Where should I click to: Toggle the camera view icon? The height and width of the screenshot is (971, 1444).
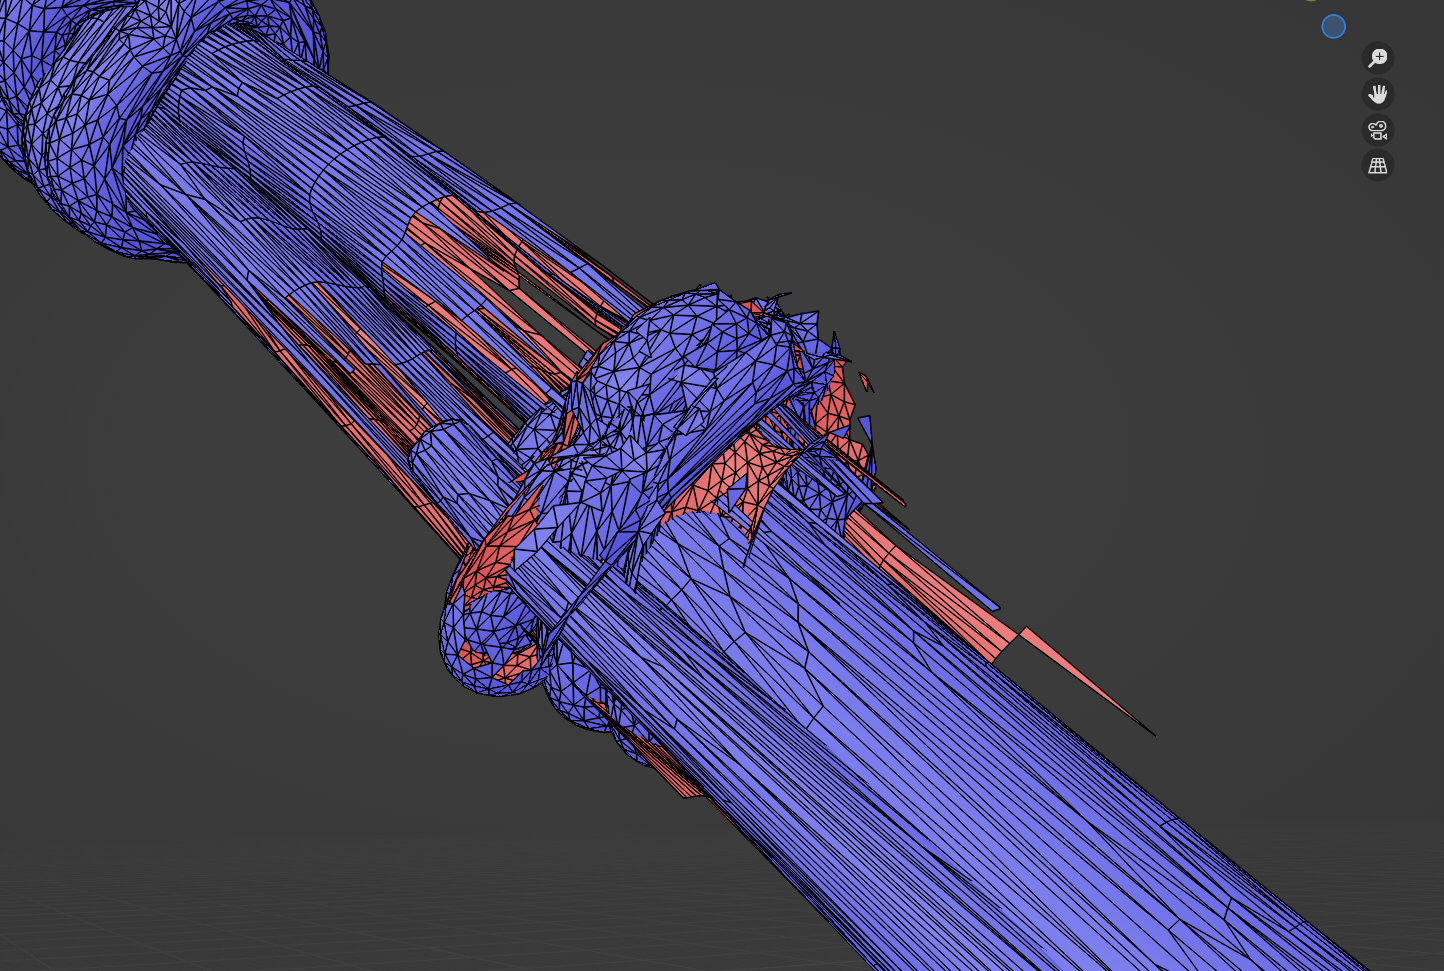(1378, 130)
